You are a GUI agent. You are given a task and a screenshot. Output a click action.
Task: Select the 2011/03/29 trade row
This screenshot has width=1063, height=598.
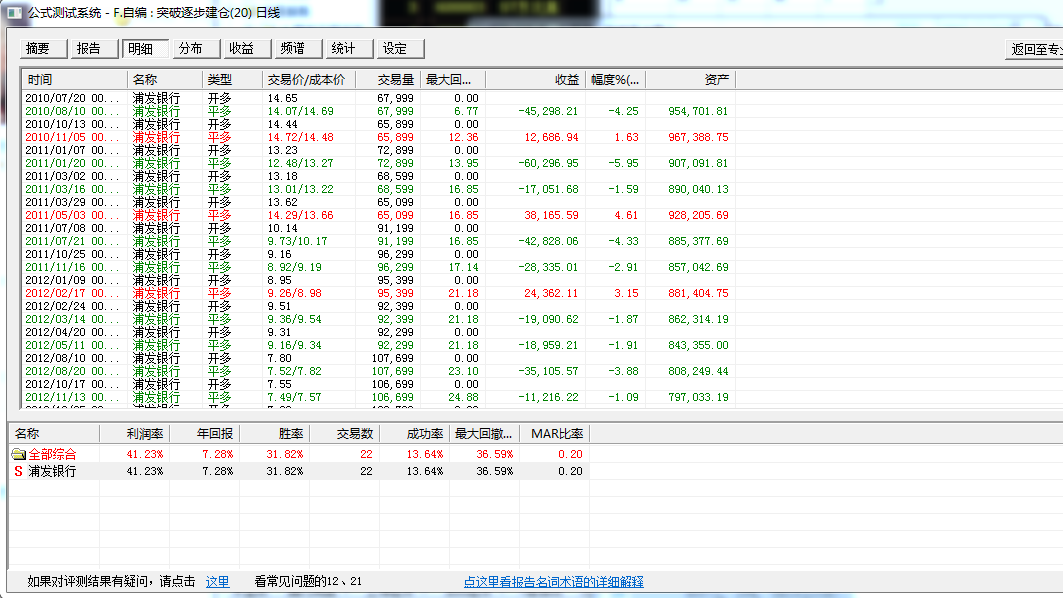pyautogui.click(x=378, y=202)
